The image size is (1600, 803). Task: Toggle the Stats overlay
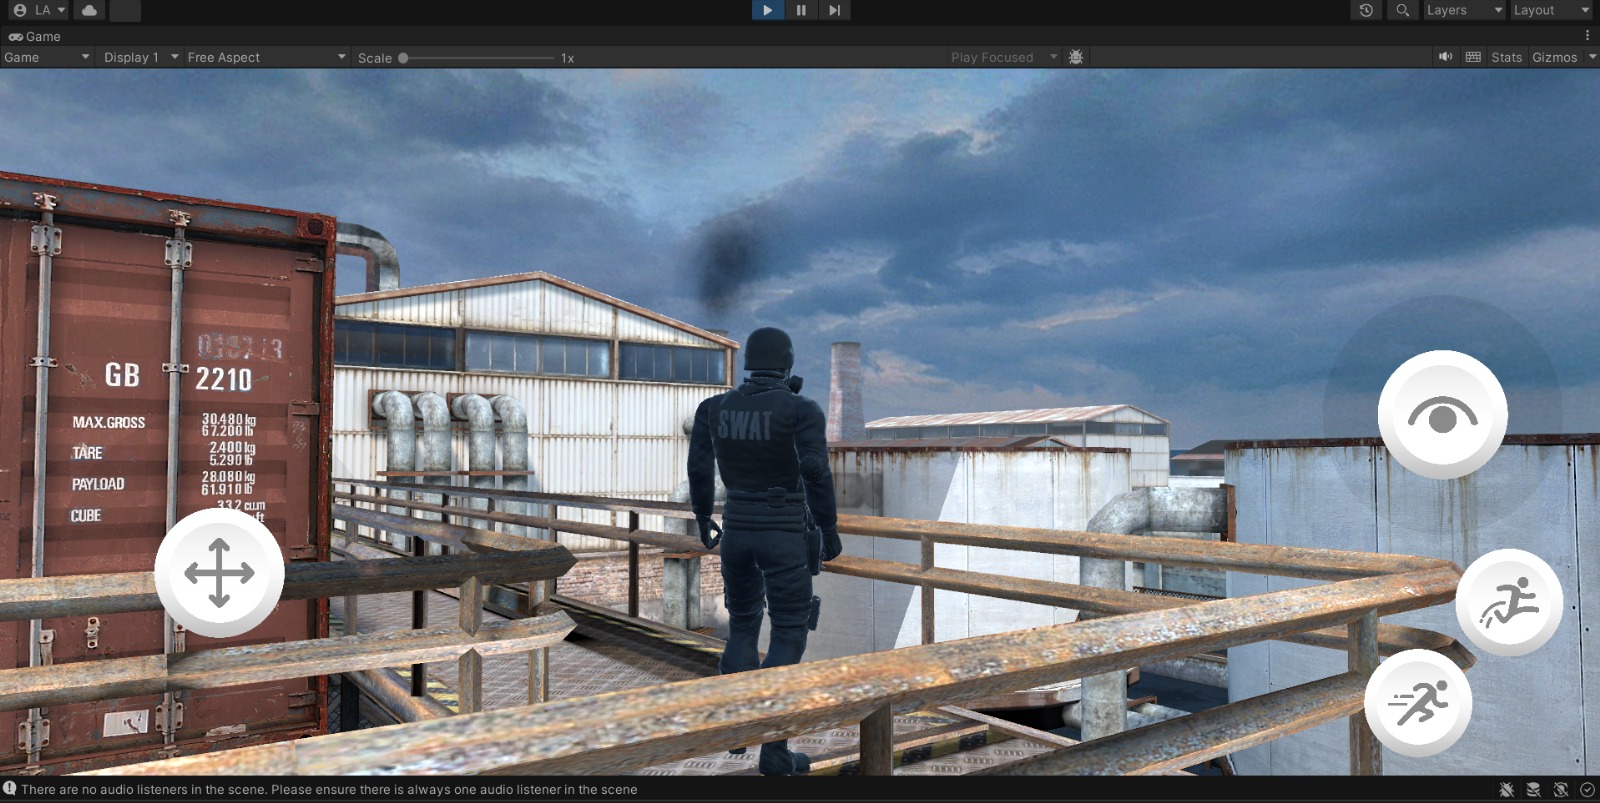click(1506, 57)
